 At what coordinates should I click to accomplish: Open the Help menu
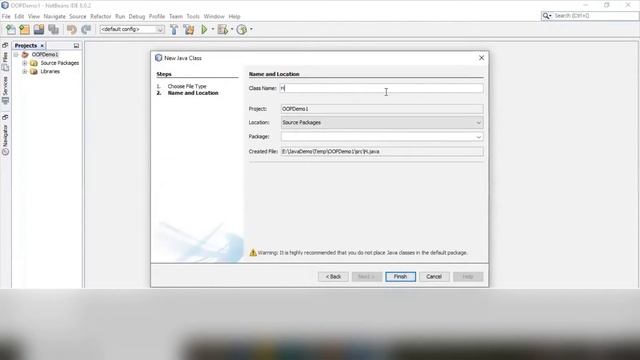[x=234, y=17]
